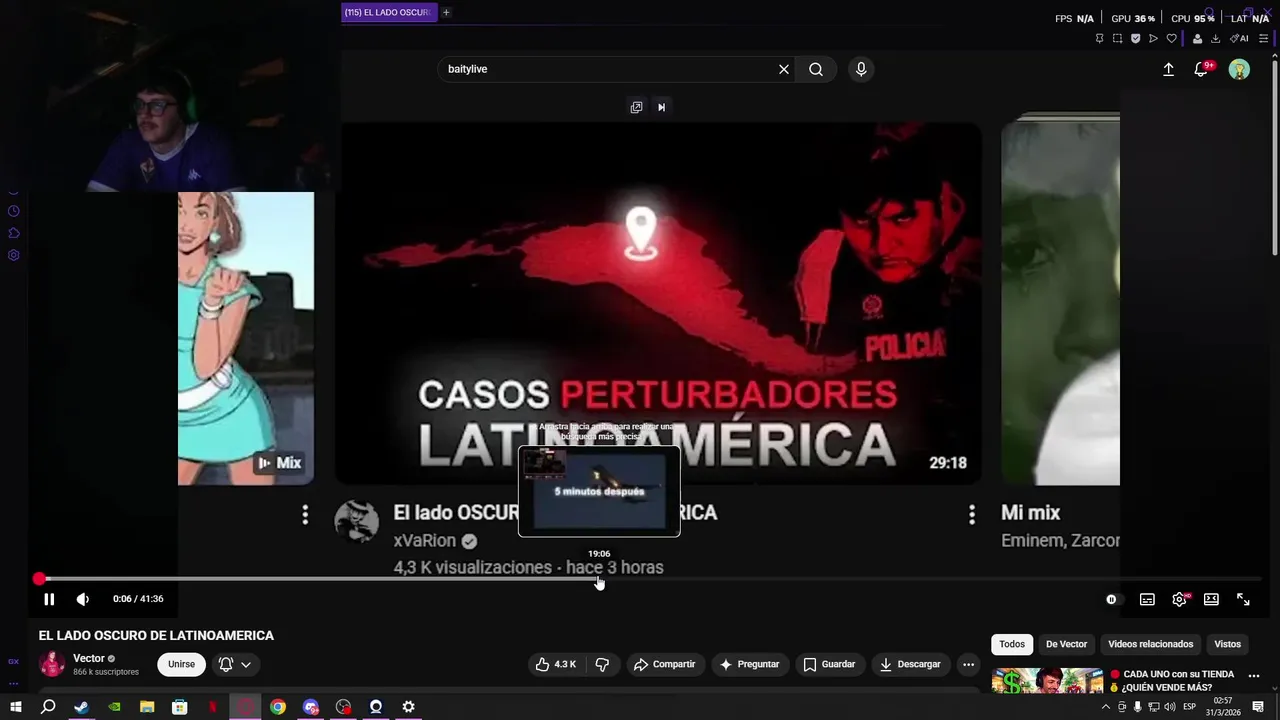
Task: Join the channel with the Unirse button
Action: pos(181,664)
